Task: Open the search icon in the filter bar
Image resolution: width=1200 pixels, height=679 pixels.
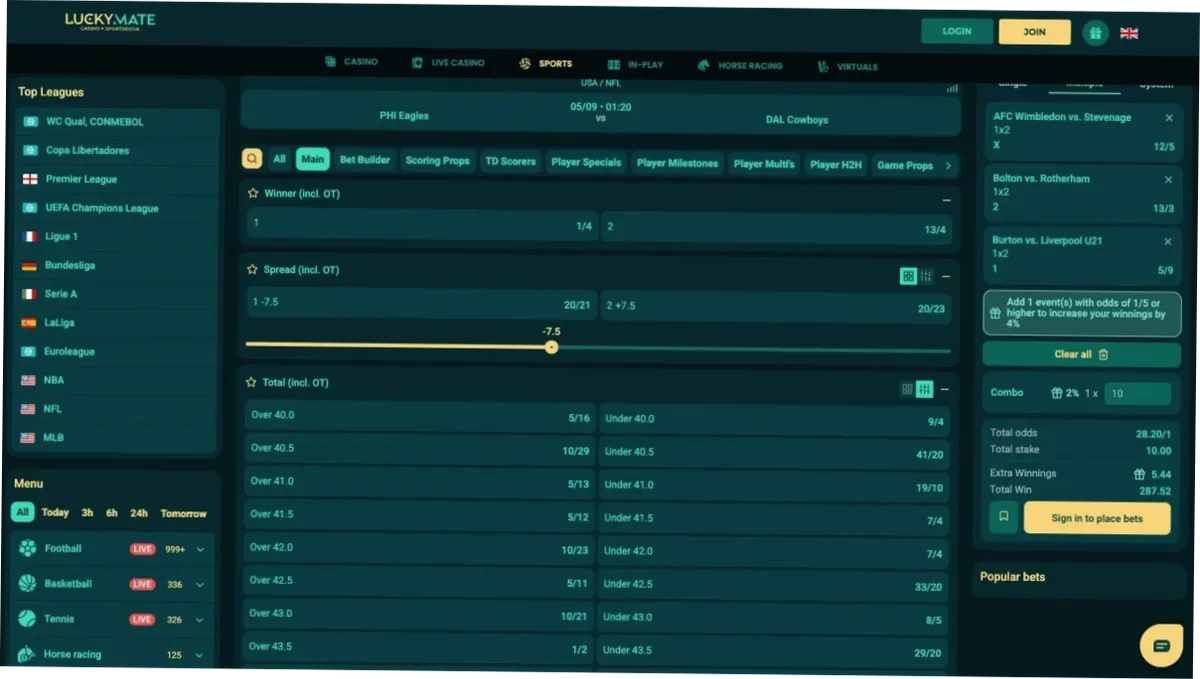Action: point(252,159)
